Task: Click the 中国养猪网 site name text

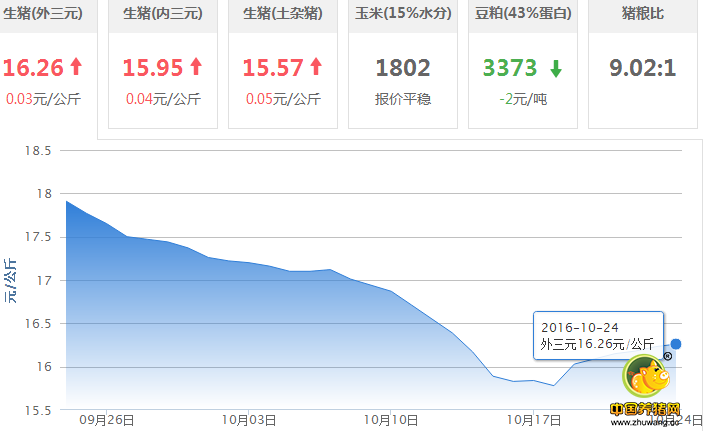Action: click(645, 410)
